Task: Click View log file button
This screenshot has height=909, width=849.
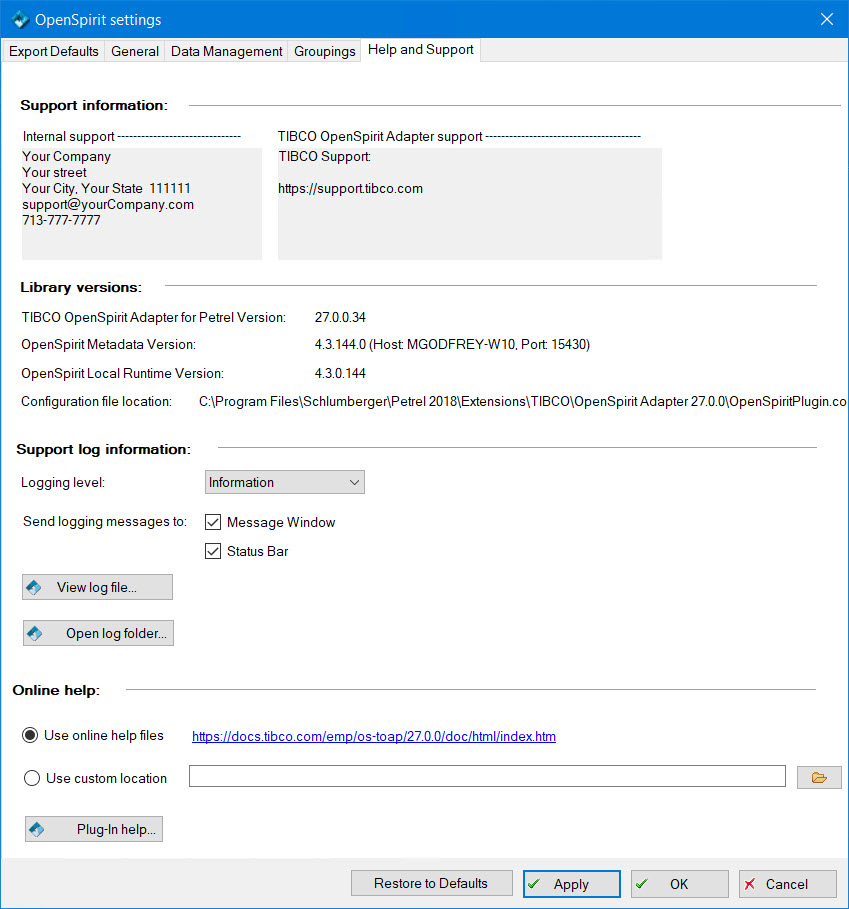Action: point(97,587)
